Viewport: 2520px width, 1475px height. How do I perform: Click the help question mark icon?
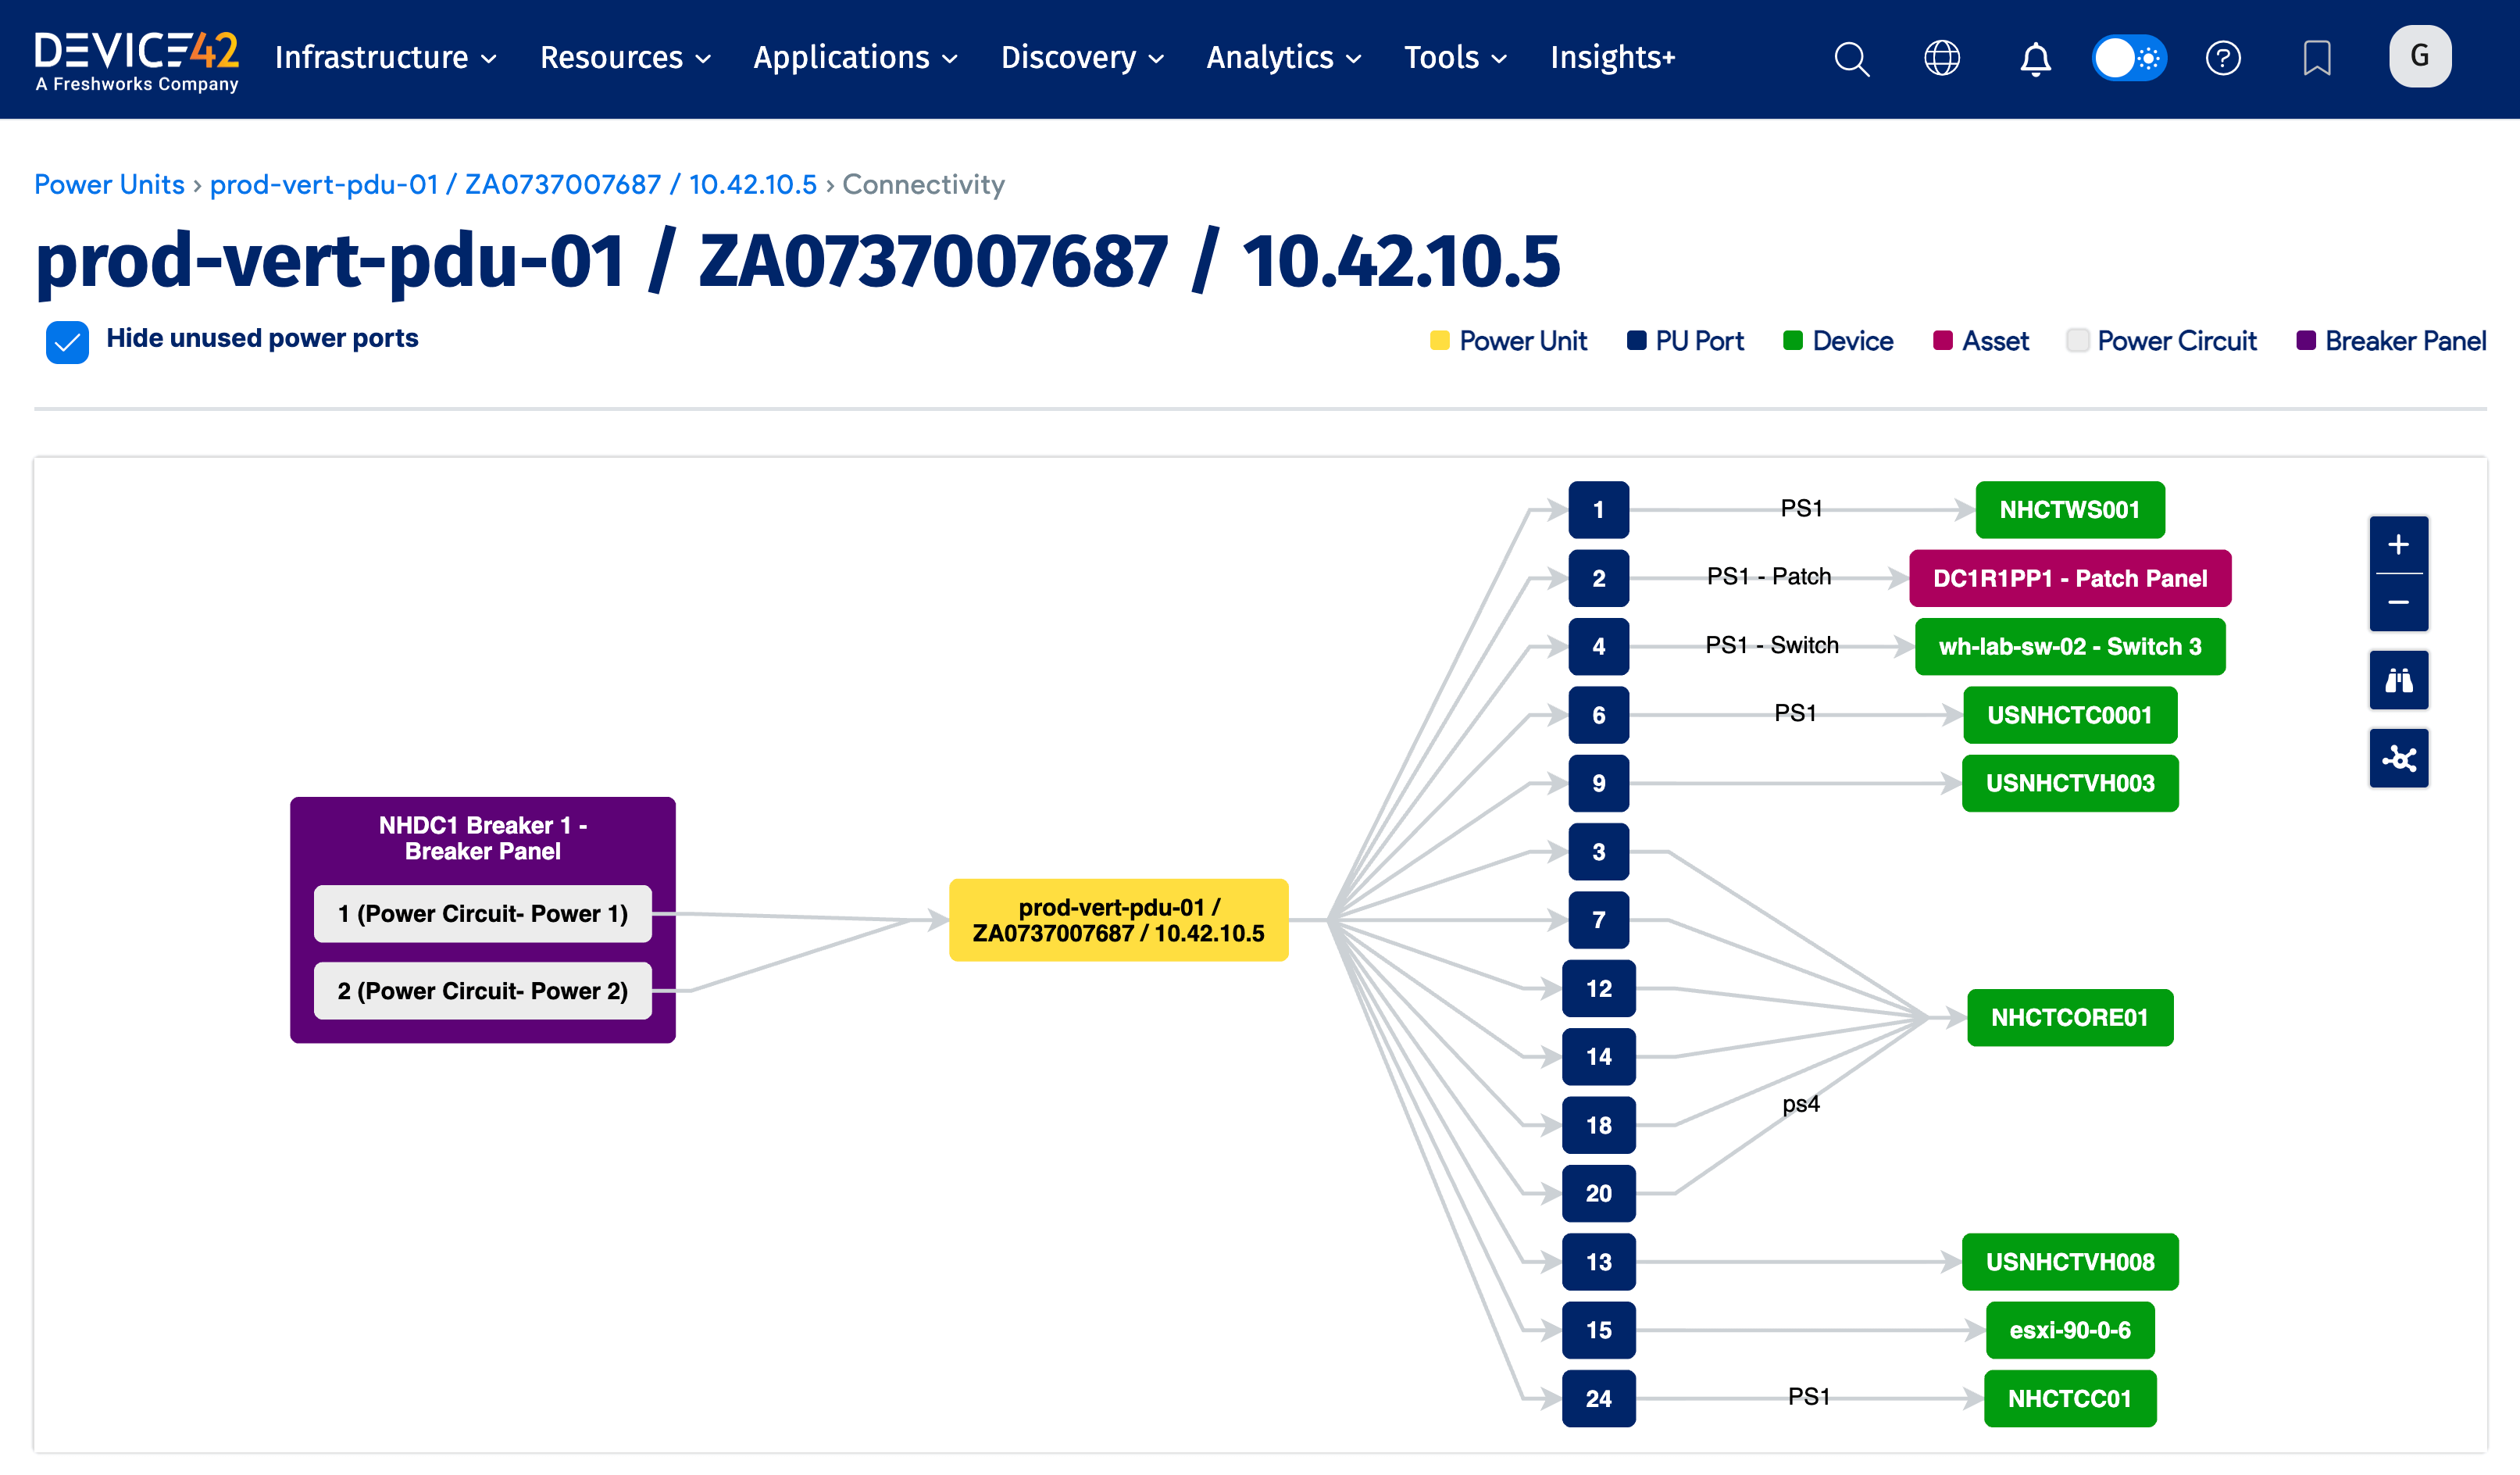(x=2222, y=58)
